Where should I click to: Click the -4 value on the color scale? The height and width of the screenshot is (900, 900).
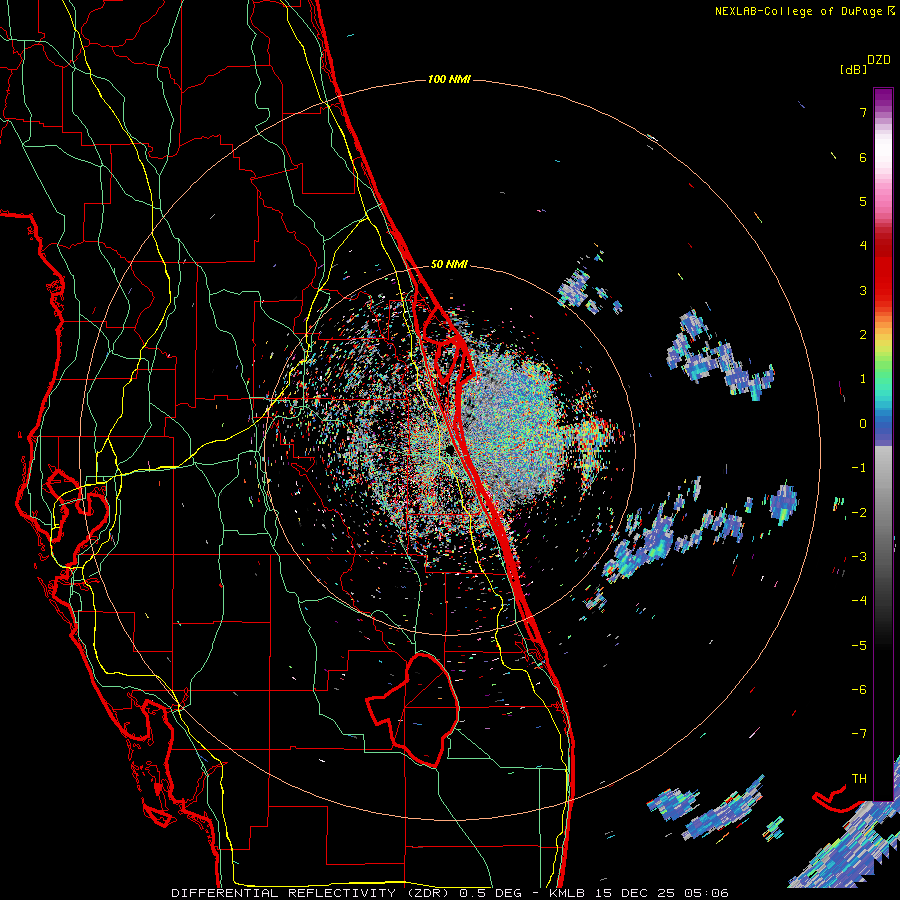pos(859,600)
